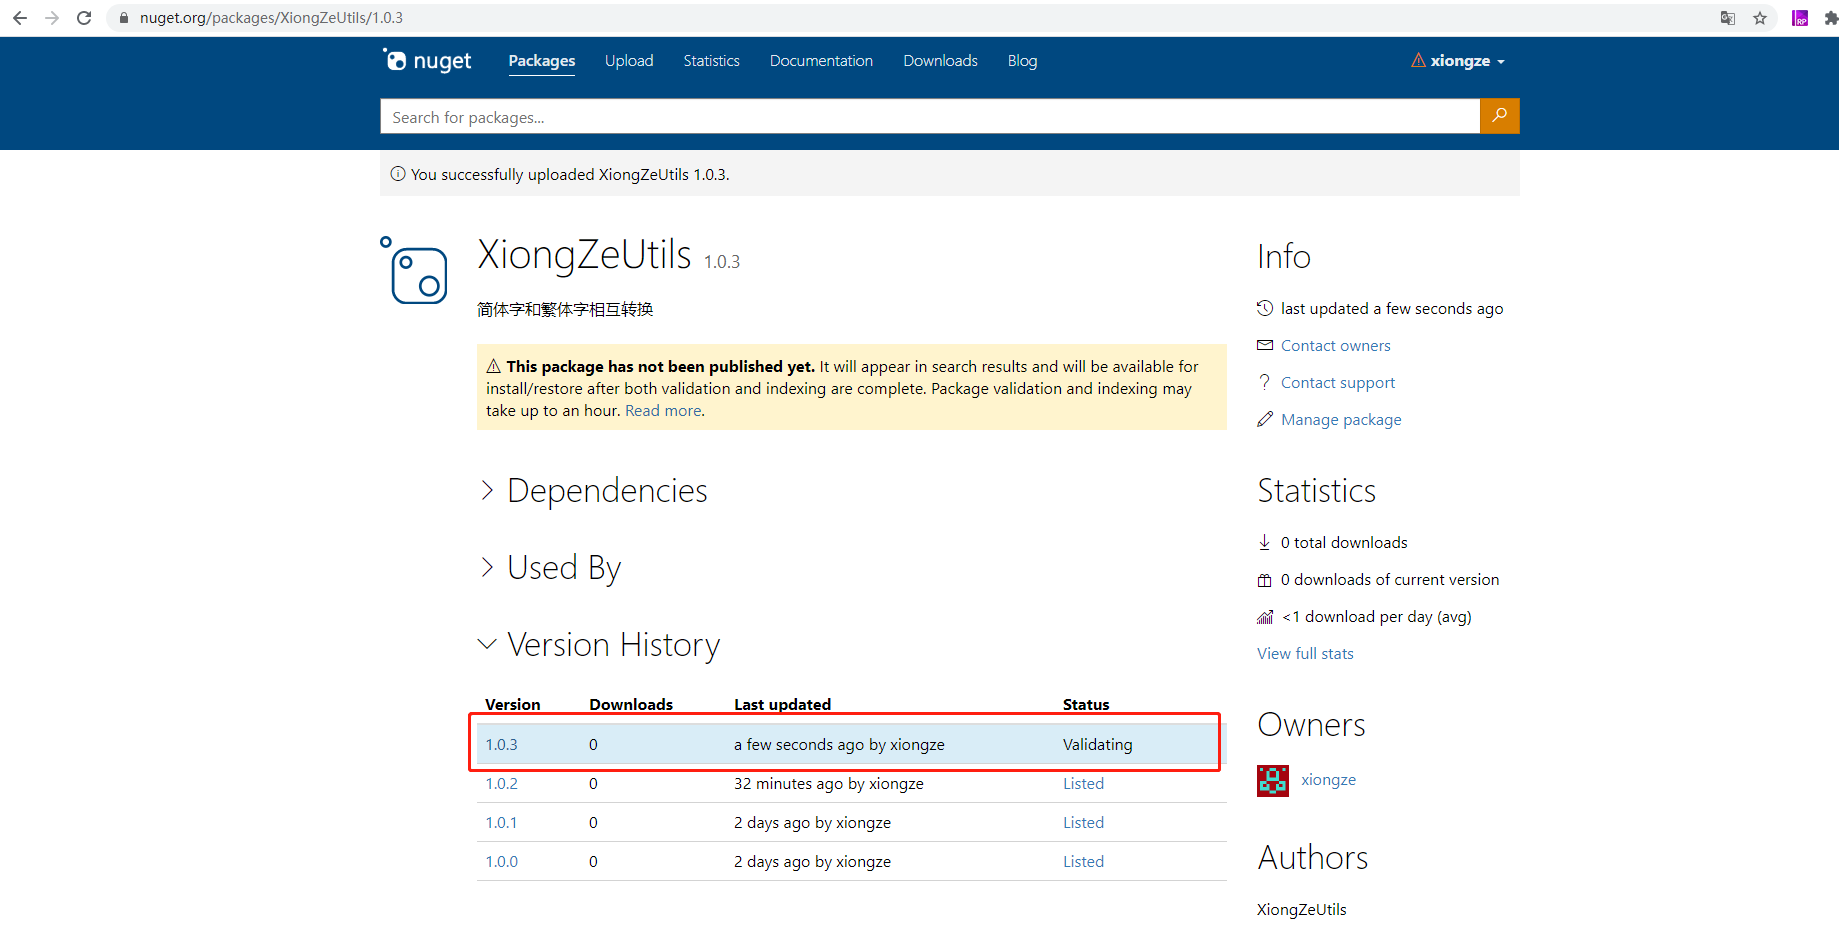
Task: Click Contact owners link
Action: (1336, 345)
